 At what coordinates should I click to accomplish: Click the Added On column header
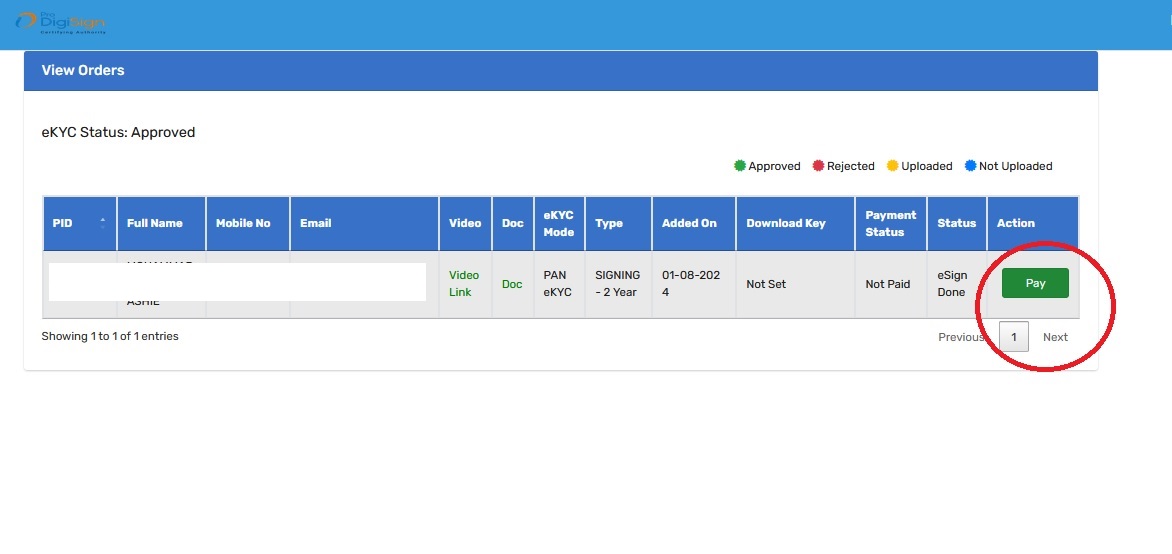pyautogui.click(x=689, y=223)
